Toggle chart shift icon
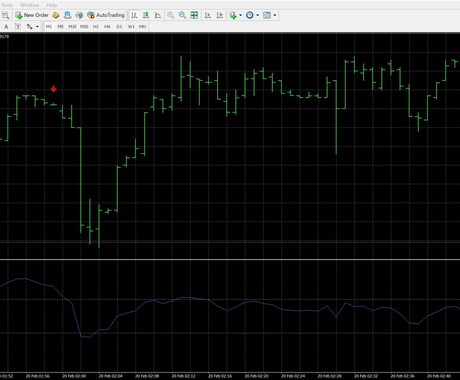Image resolution: width=460 pixels, height=380 pixels. pos(220,15)
